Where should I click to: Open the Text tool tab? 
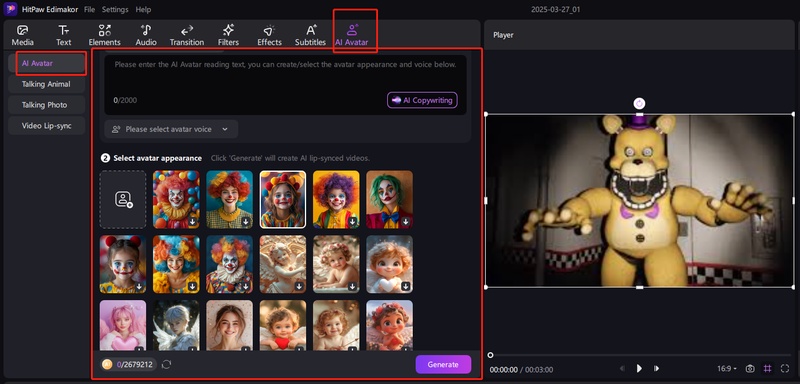63,36
